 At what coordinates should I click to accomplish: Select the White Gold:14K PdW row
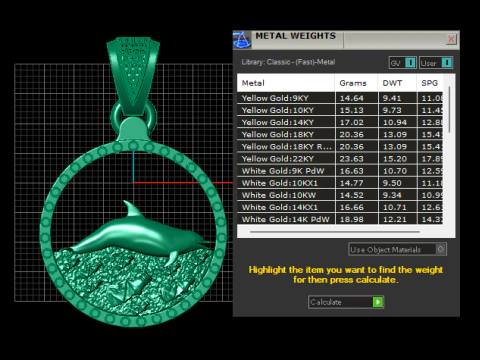pyautogui.click(x=340, y=219)
